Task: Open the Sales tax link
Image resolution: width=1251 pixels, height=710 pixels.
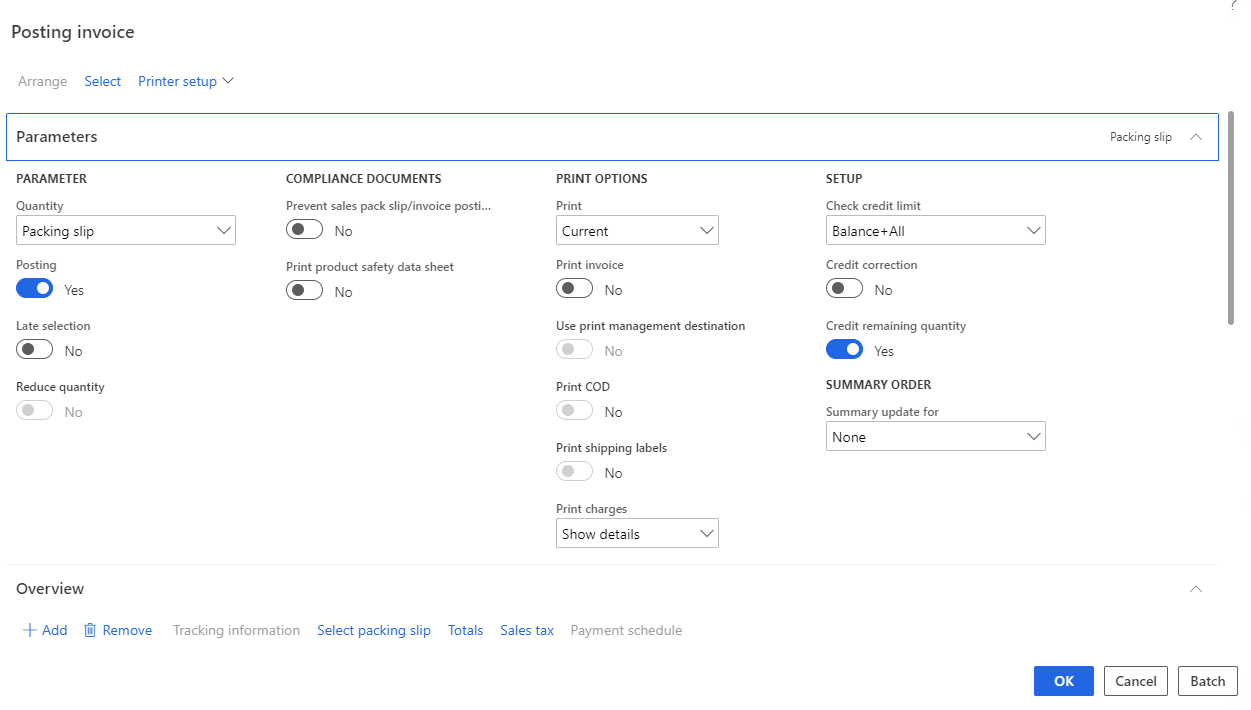Action: tap(527, 630)
